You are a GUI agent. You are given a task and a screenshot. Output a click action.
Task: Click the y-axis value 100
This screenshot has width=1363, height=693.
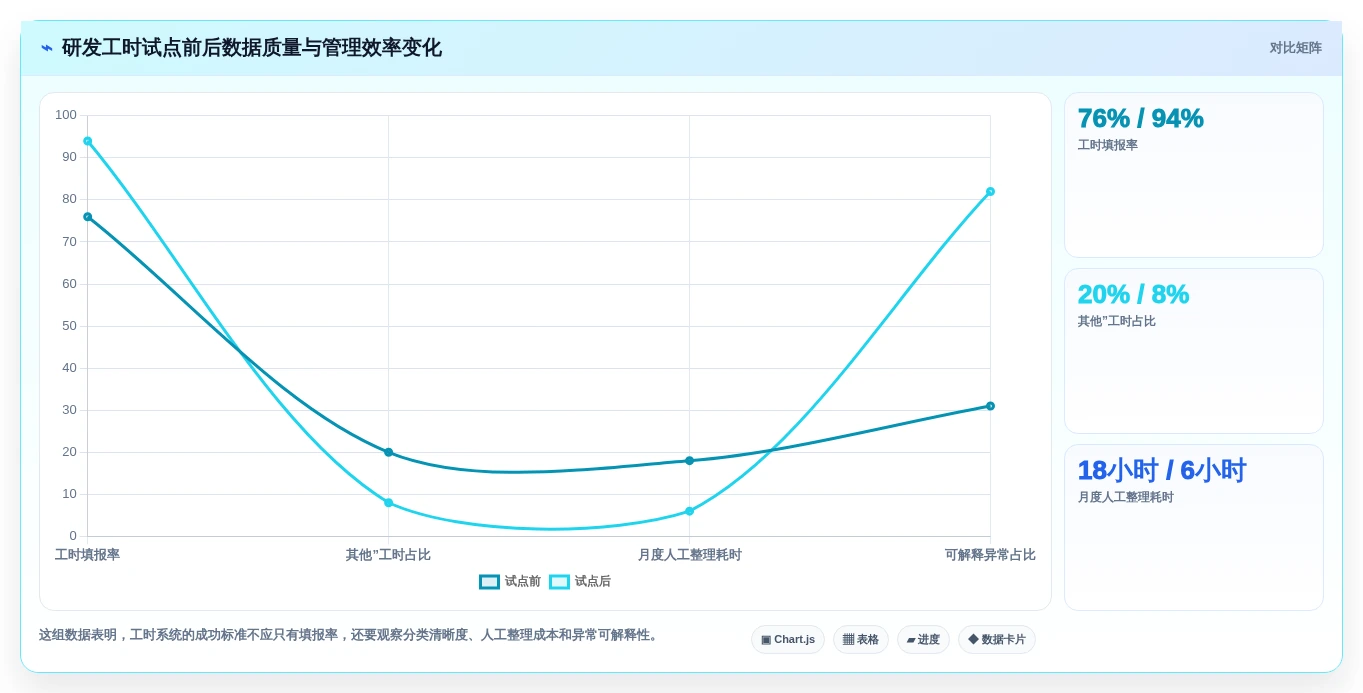click(x=66, y=115)
